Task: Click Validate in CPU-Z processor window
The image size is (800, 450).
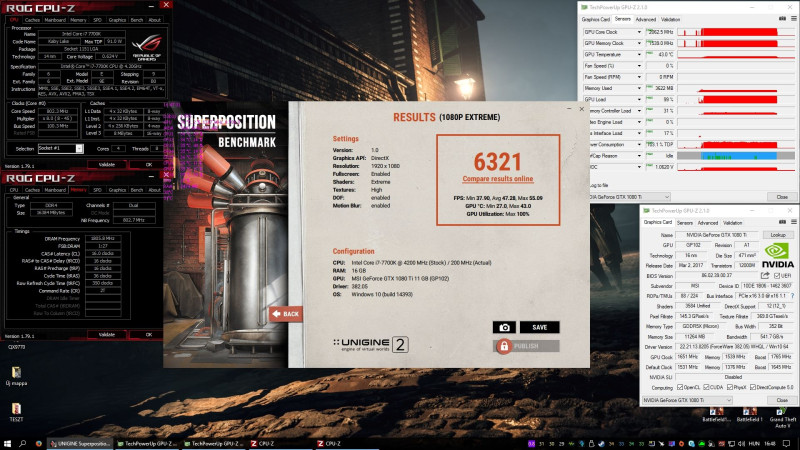Action: [107, 165]
